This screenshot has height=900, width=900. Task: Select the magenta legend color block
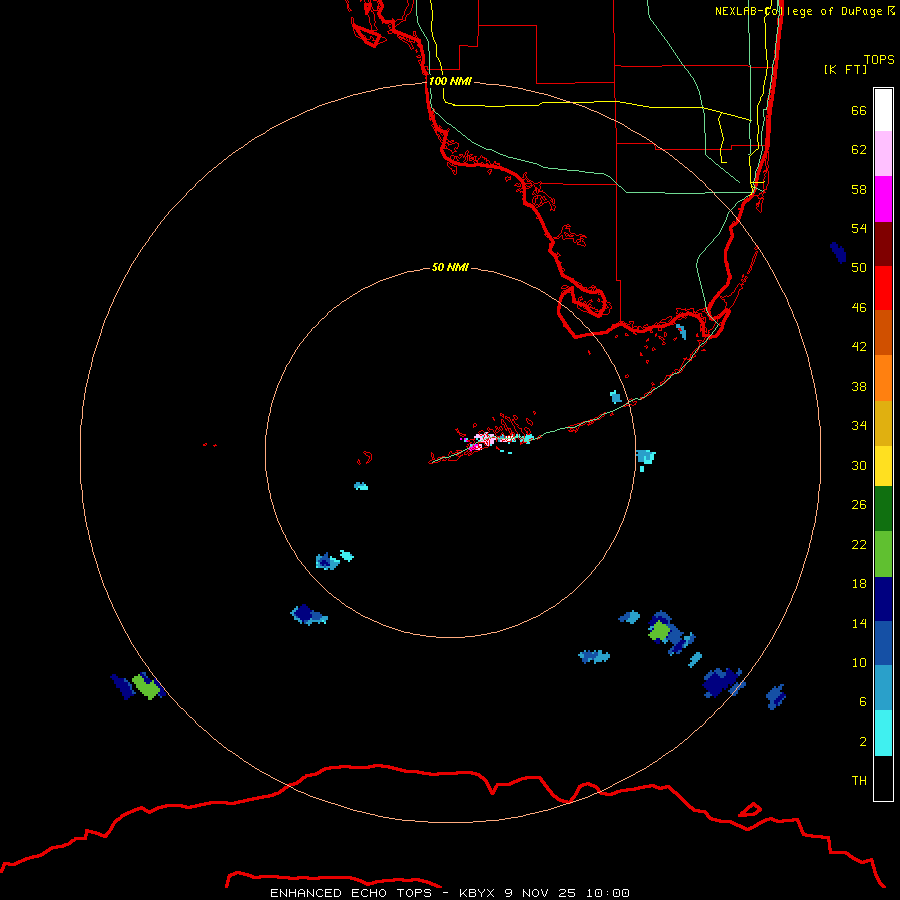883,199
